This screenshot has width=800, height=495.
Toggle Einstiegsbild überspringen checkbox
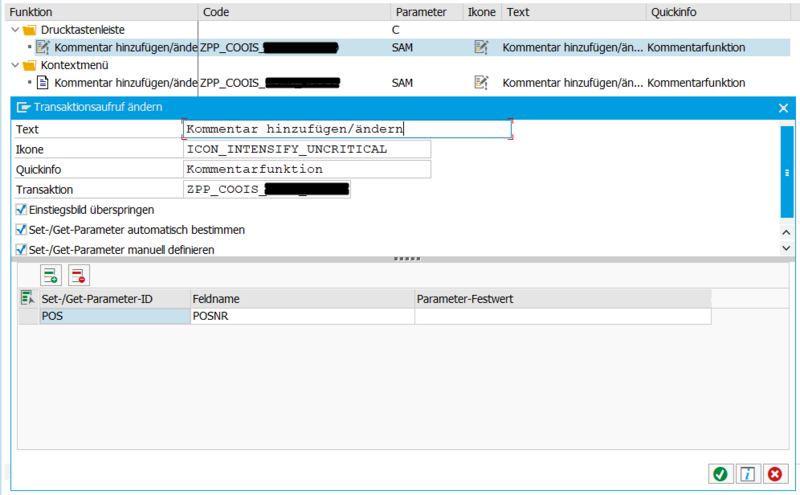(21, 209)
